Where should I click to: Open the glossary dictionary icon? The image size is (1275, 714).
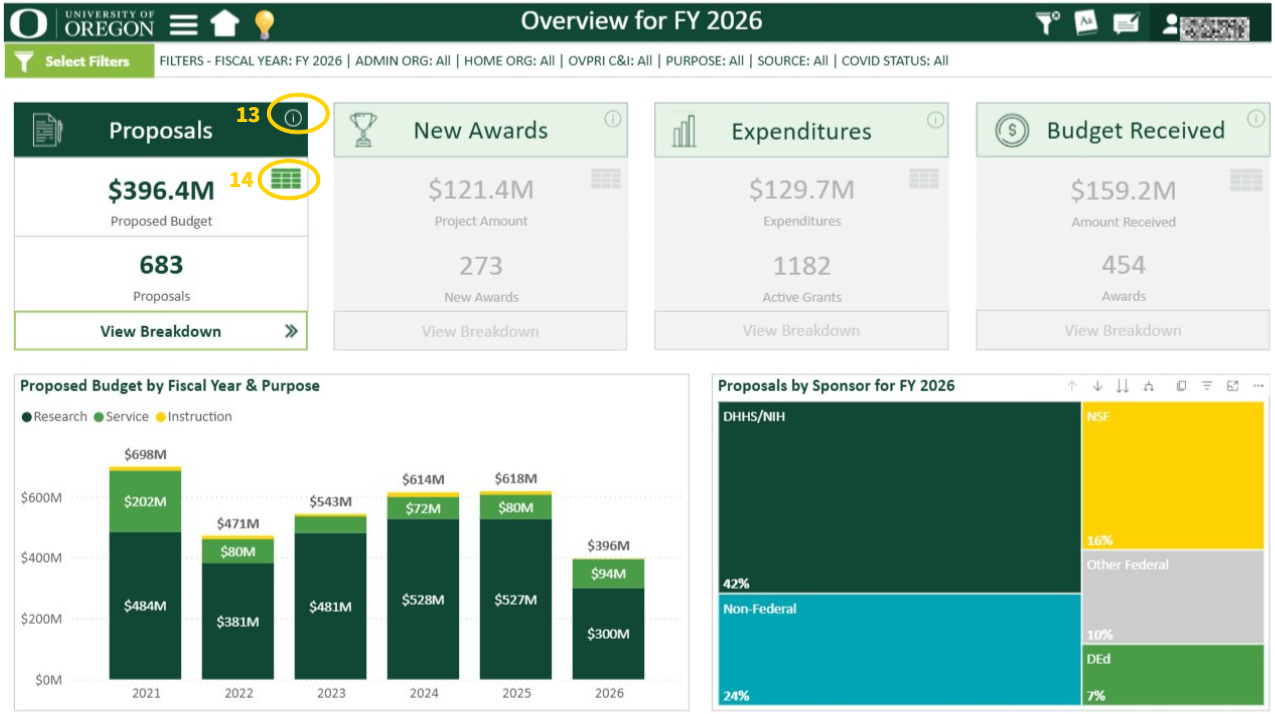tap(1086, 23)
